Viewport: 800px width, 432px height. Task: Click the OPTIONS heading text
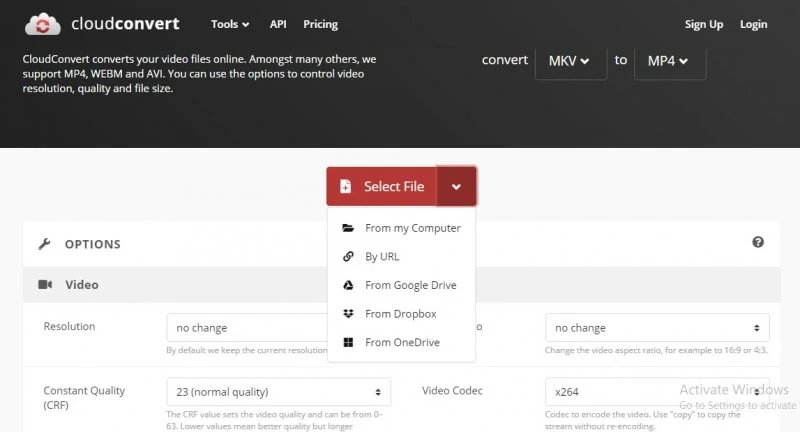coord(93,244)
